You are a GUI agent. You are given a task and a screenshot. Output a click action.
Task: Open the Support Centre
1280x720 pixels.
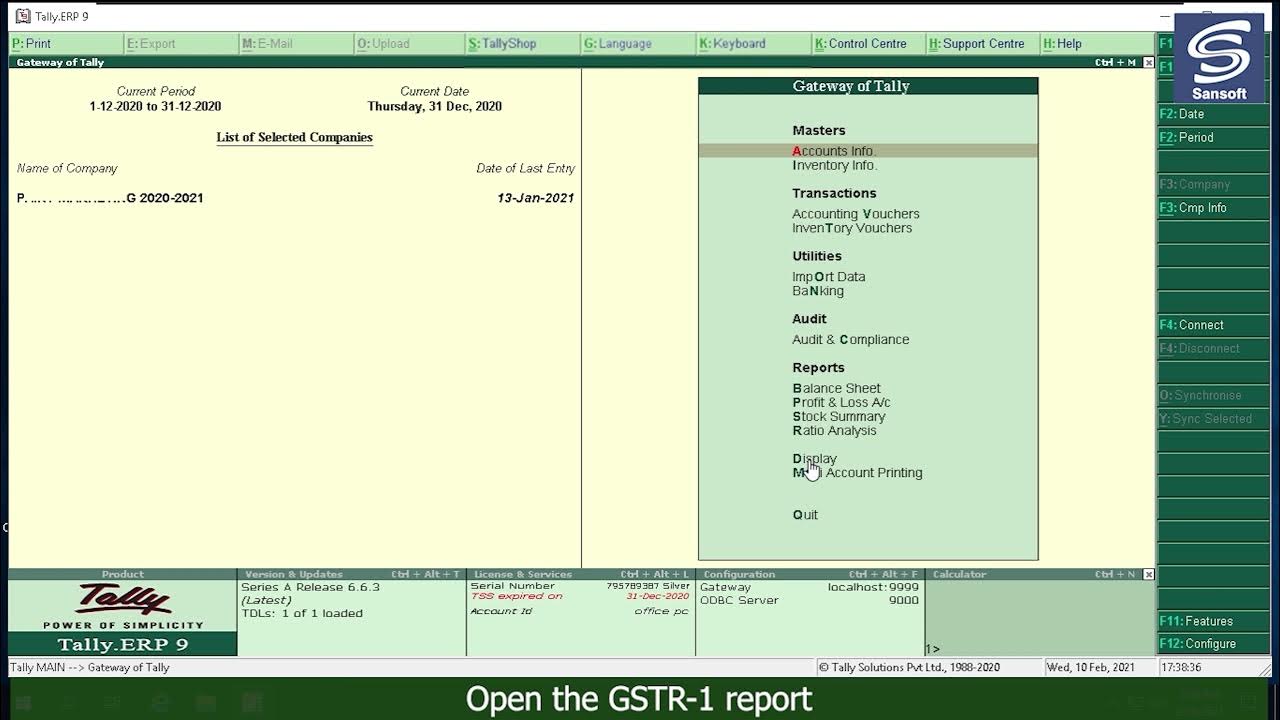(982, 44)
